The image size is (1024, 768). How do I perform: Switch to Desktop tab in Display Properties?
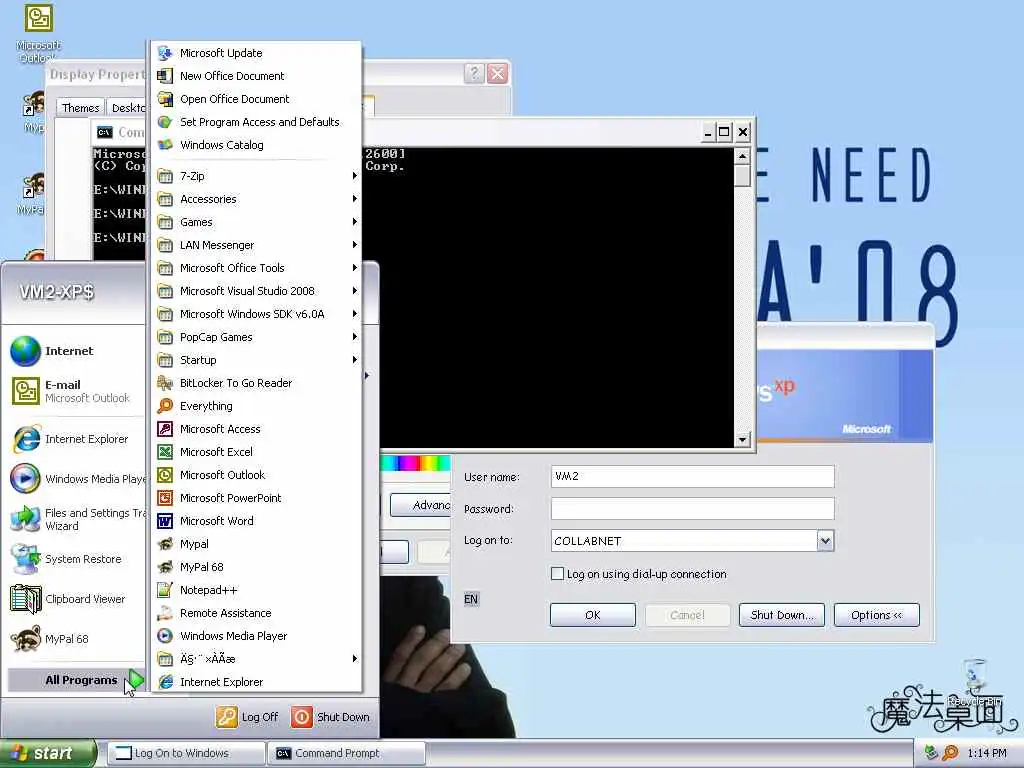(x=128, y=108)
